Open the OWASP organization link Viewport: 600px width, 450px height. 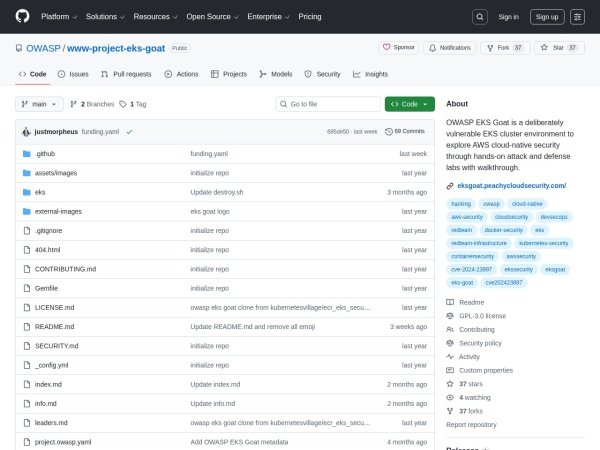[43, 48]
